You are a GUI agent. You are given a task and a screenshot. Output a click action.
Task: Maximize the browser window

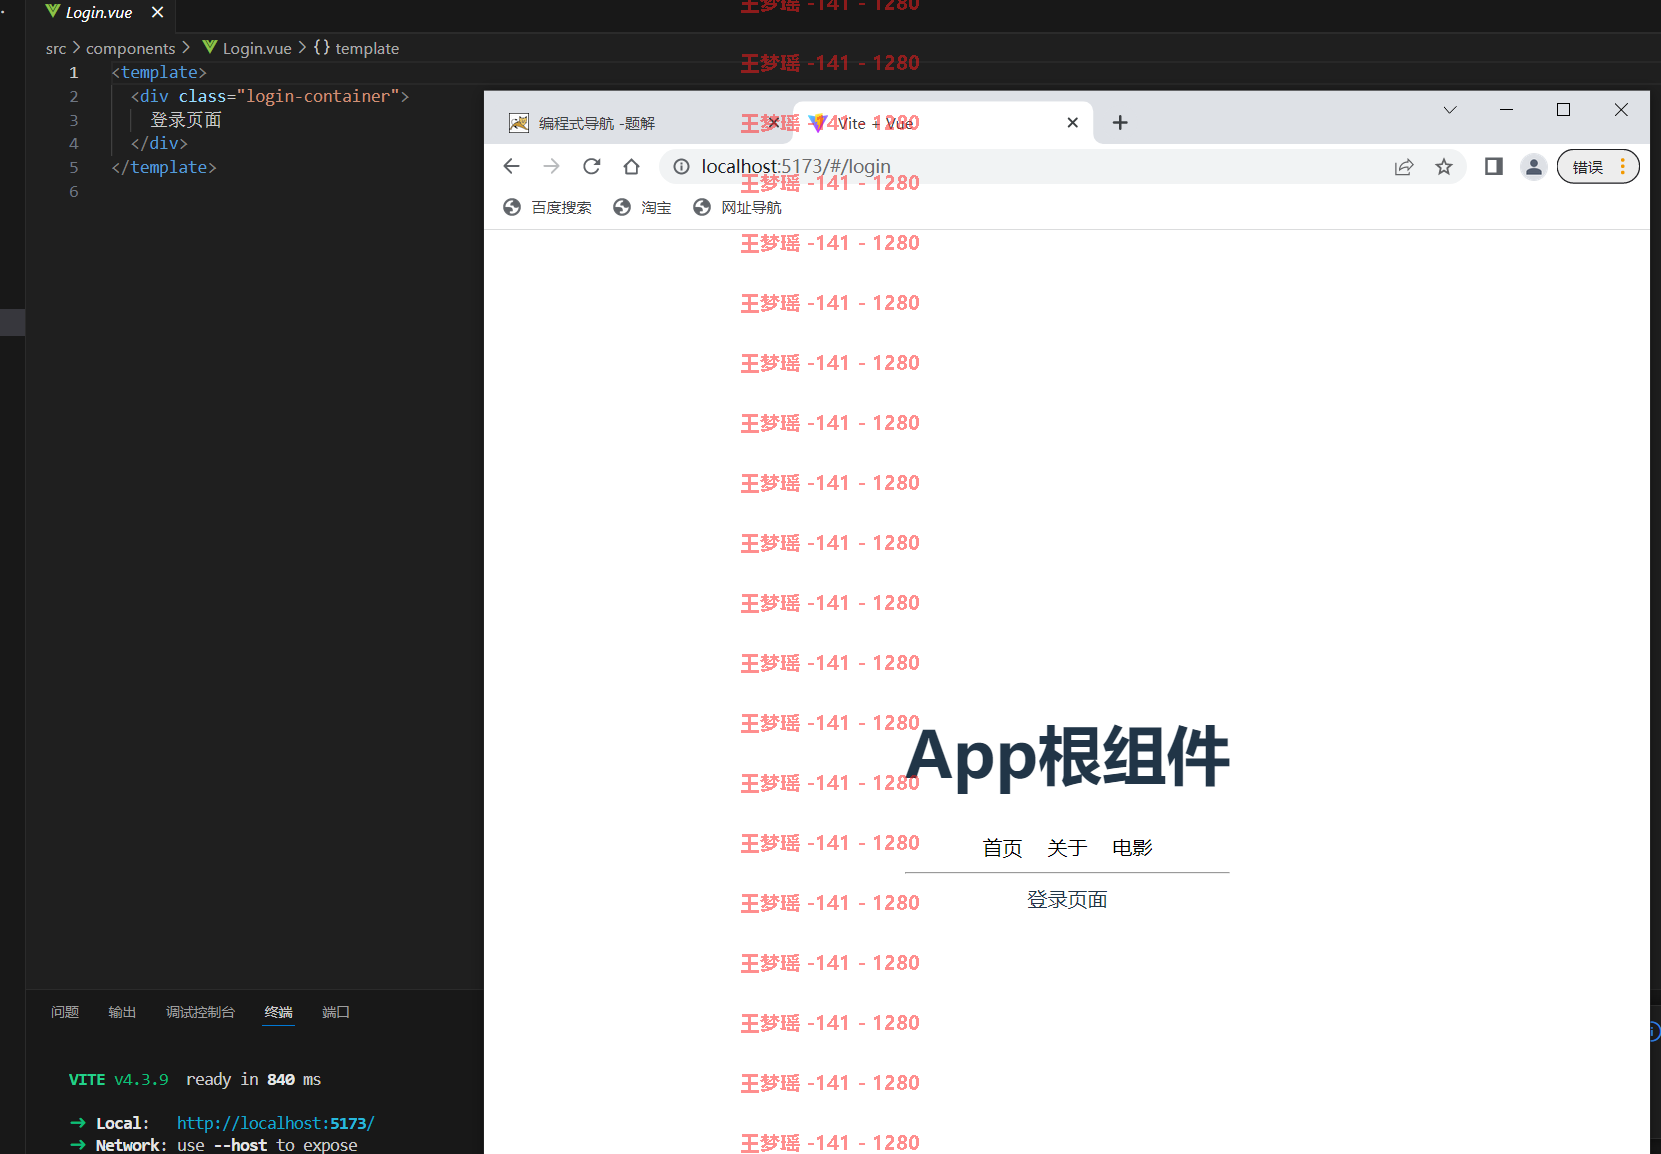click(x=1563, y=110)
